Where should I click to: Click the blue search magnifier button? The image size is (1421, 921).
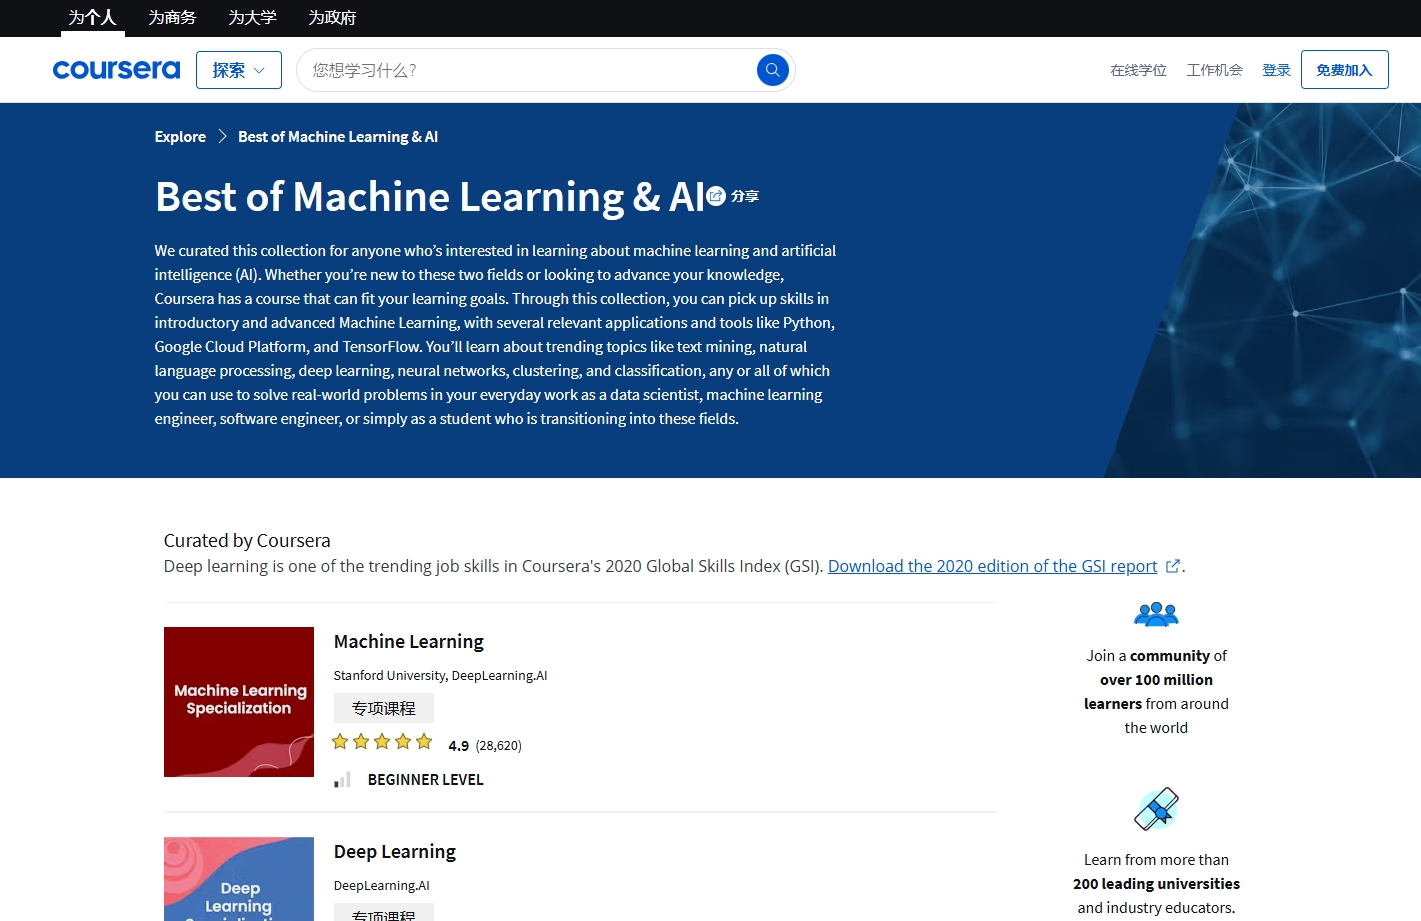click(773, 70)
